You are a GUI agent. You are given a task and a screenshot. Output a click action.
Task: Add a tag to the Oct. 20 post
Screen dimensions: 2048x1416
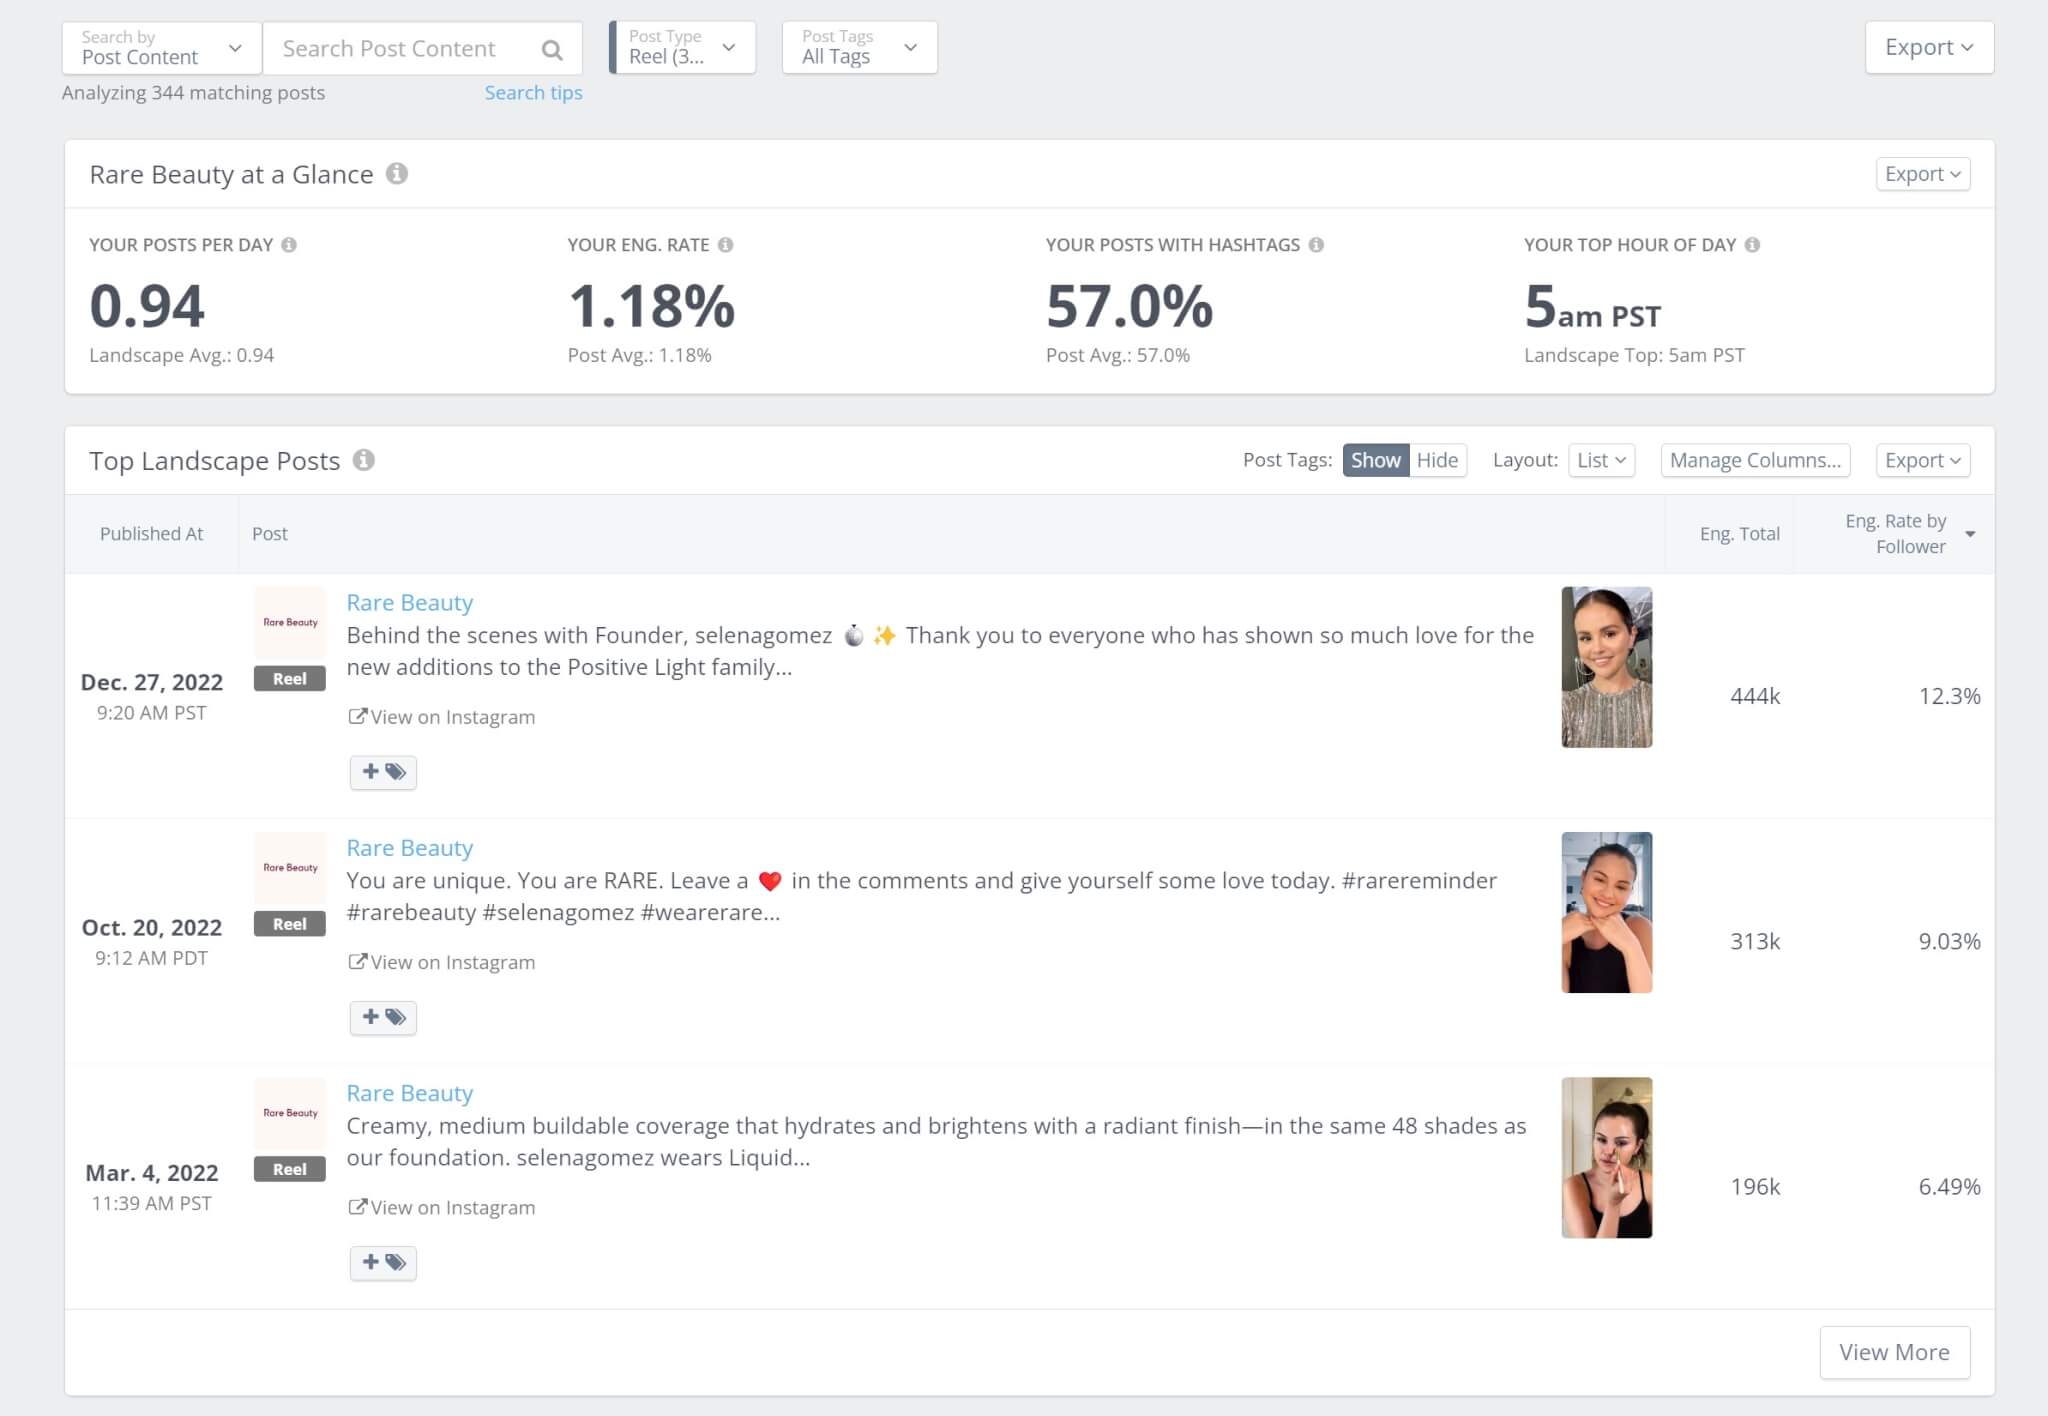click(x=383, y=1017)
